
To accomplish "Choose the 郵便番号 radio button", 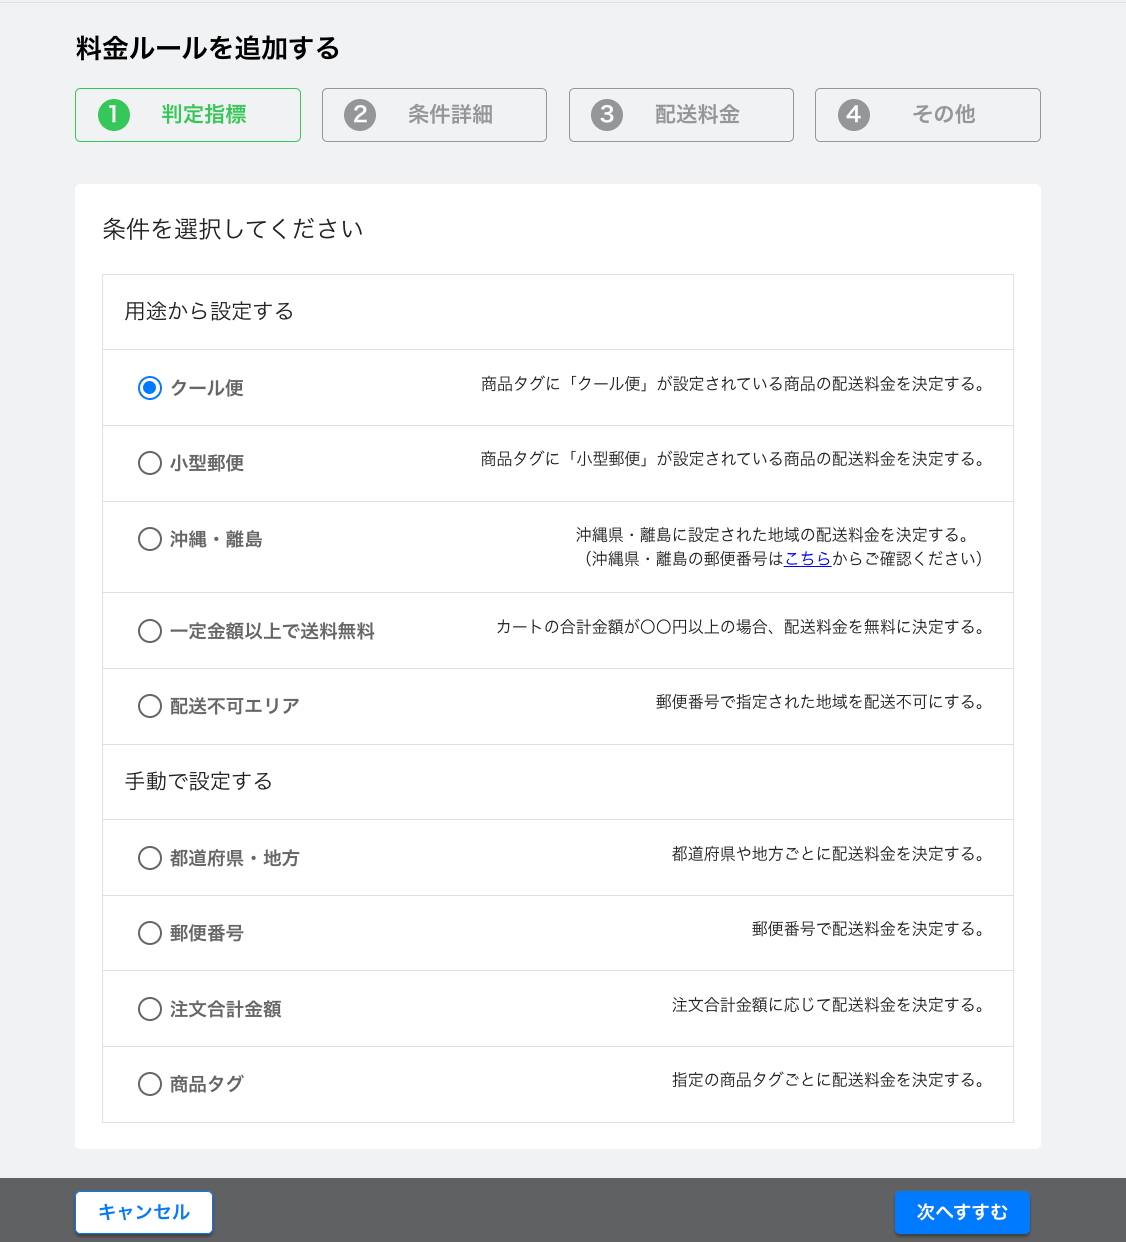I will [150, 933].
